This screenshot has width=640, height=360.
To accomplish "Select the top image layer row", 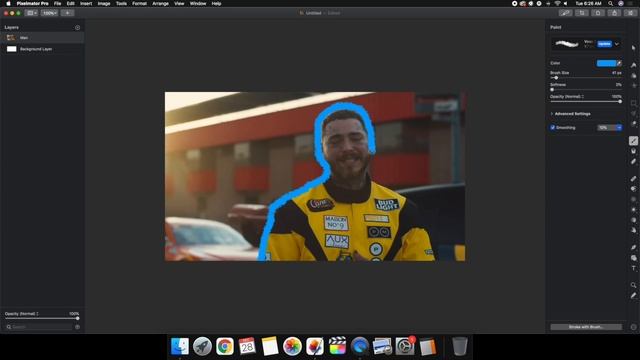I will 42,38.
